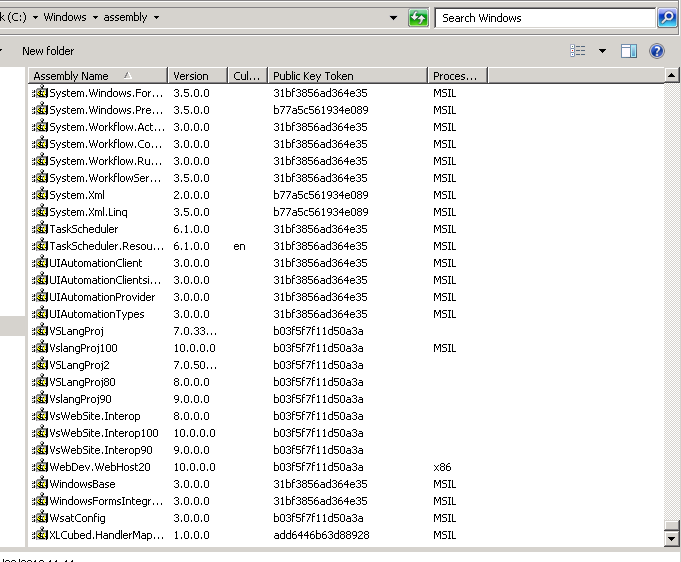This screenshot has width=681, height=562.
Task: Click the scrollbar down arrow
Action: tap(672, 539)
